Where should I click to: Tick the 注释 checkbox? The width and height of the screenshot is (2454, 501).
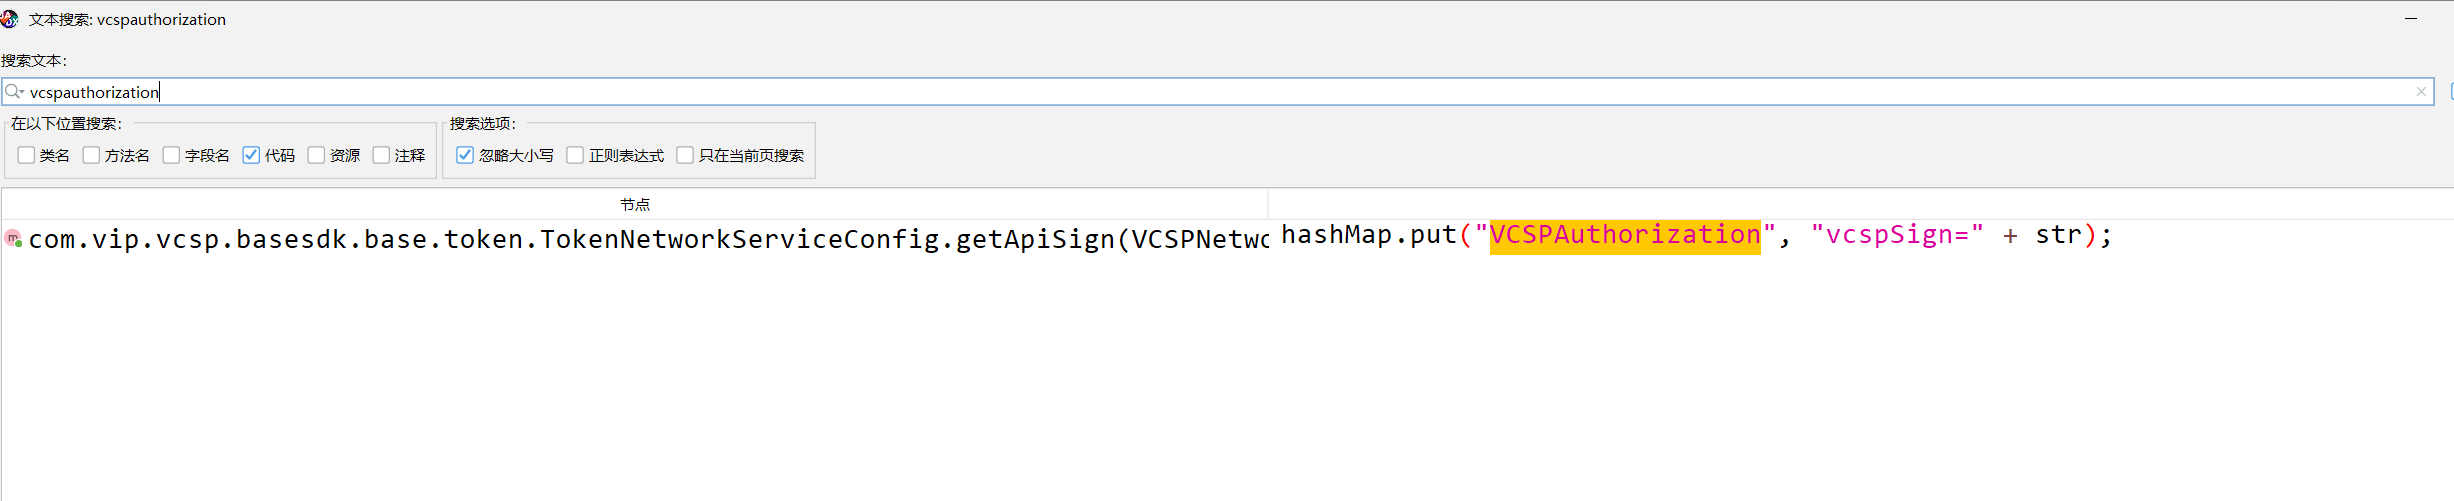pos(381,155)
